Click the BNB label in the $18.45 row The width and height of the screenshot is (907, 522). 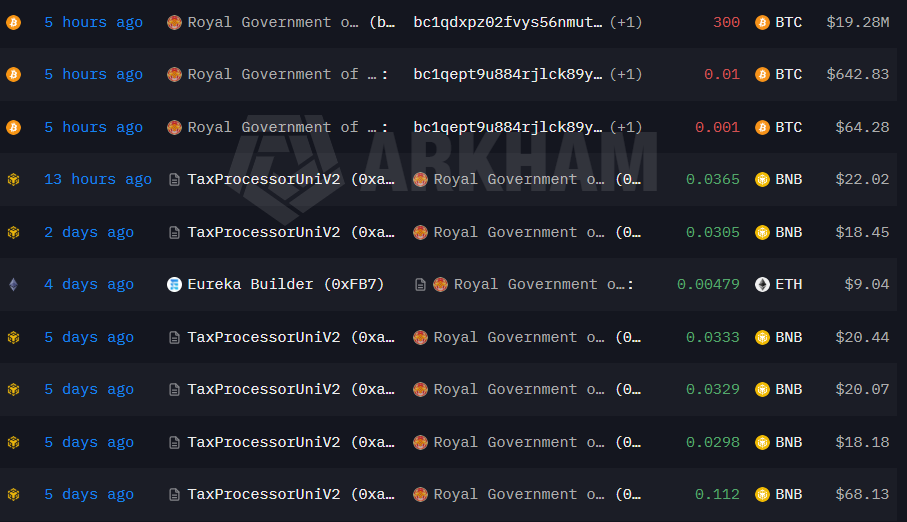tap(789, 233)
